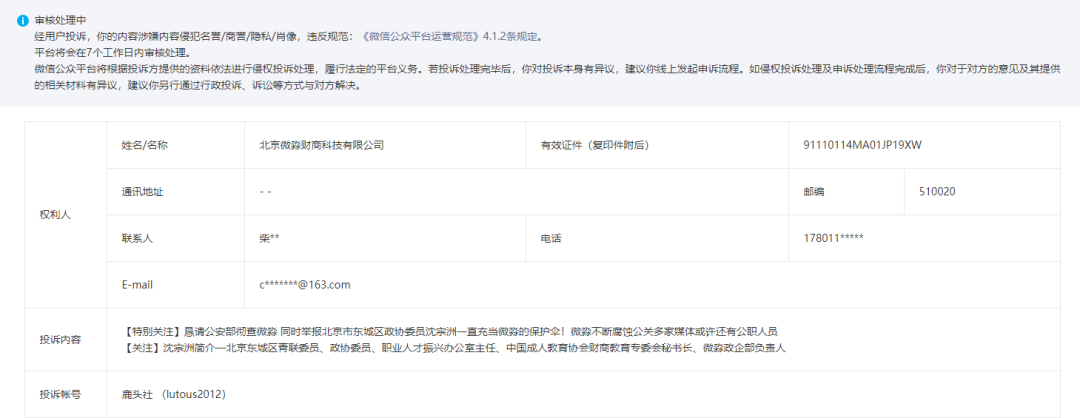Click the 通讯地址 label cell
Screen dimensions: 1080x418
pos(176,191)
